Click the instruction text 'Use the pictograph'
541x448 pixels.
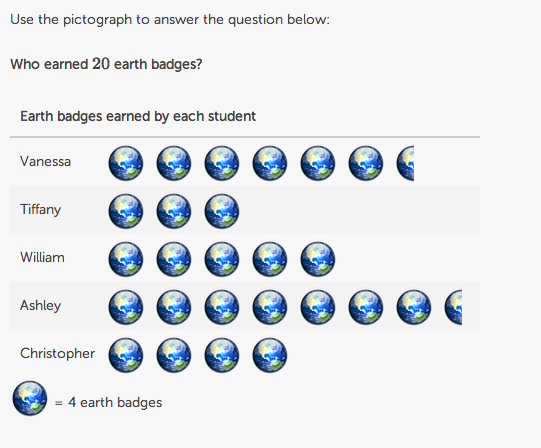[x=71, y=19]
